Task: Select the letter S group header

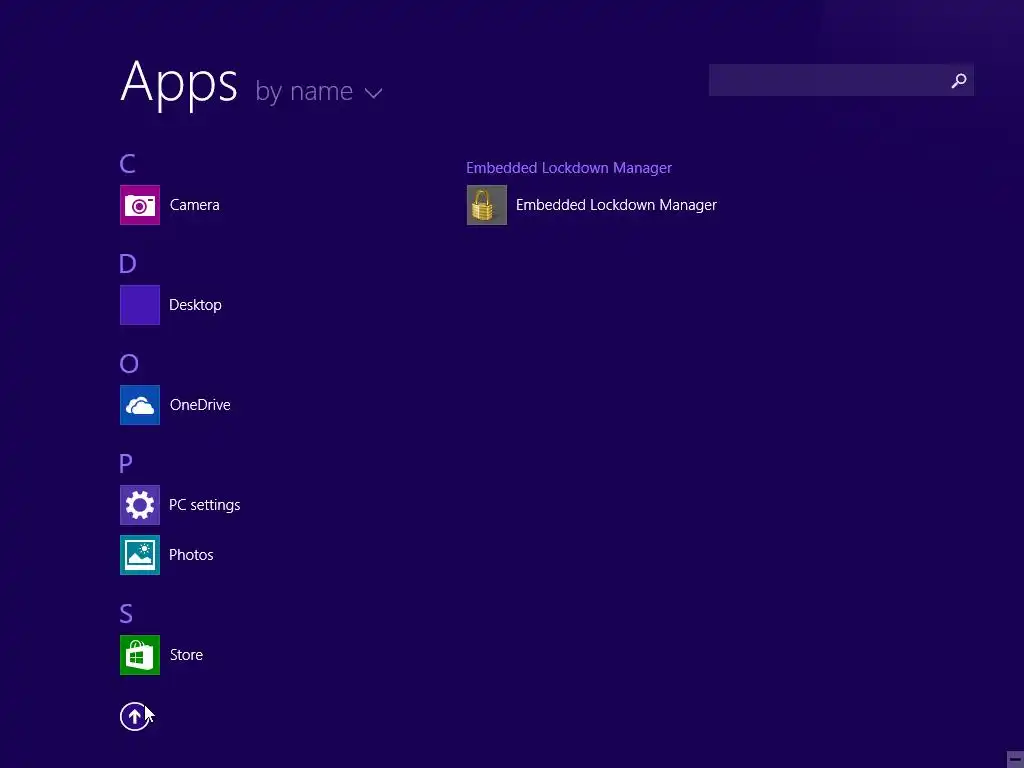Action: (126, 613)
